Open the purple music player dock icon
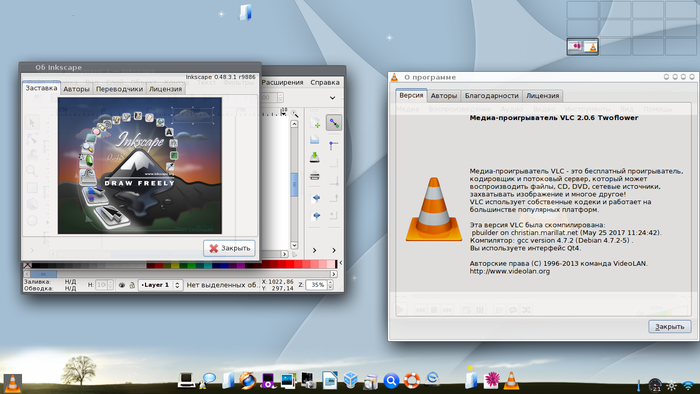The image size is (700, 394). [268, 381]
